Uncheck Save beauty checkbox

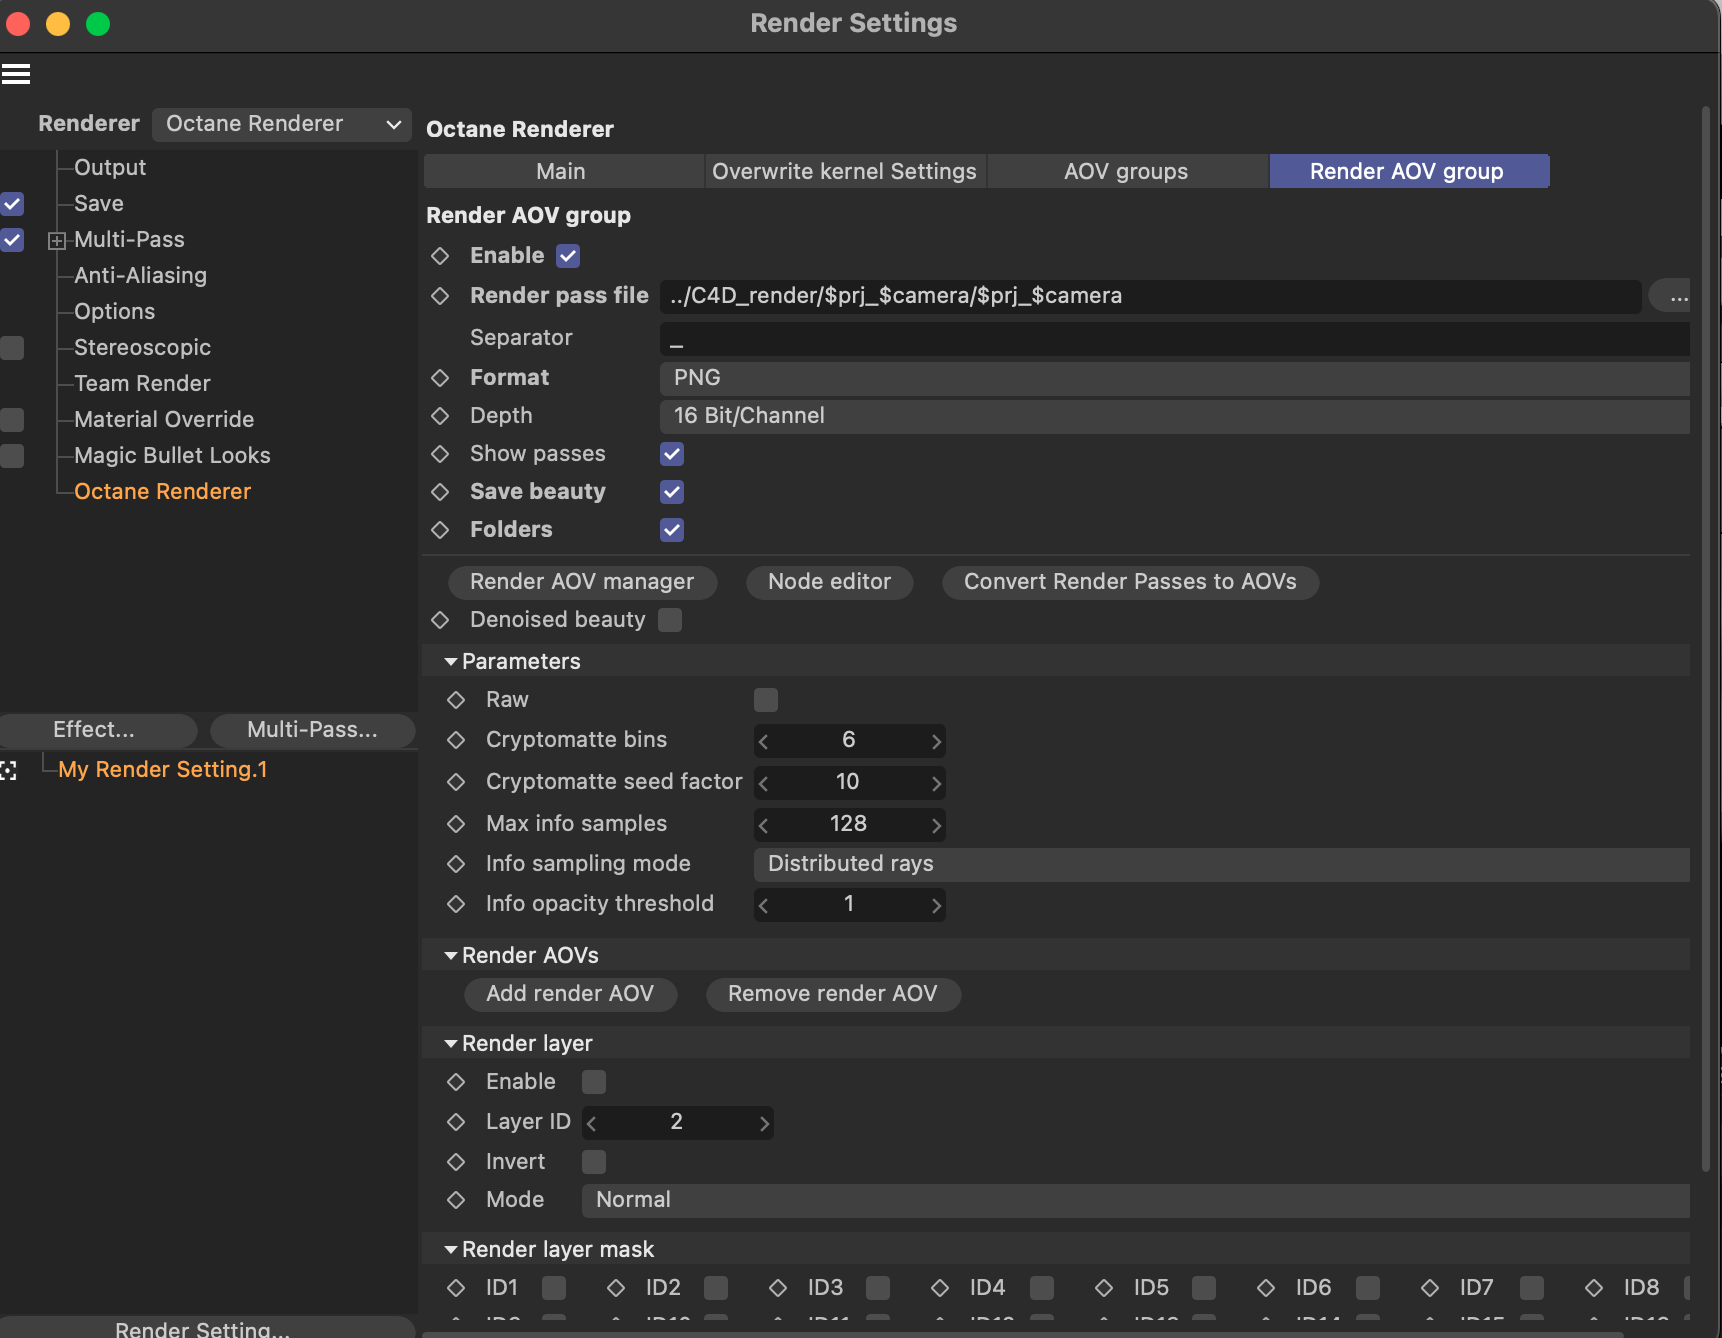[x=672, y=492]
